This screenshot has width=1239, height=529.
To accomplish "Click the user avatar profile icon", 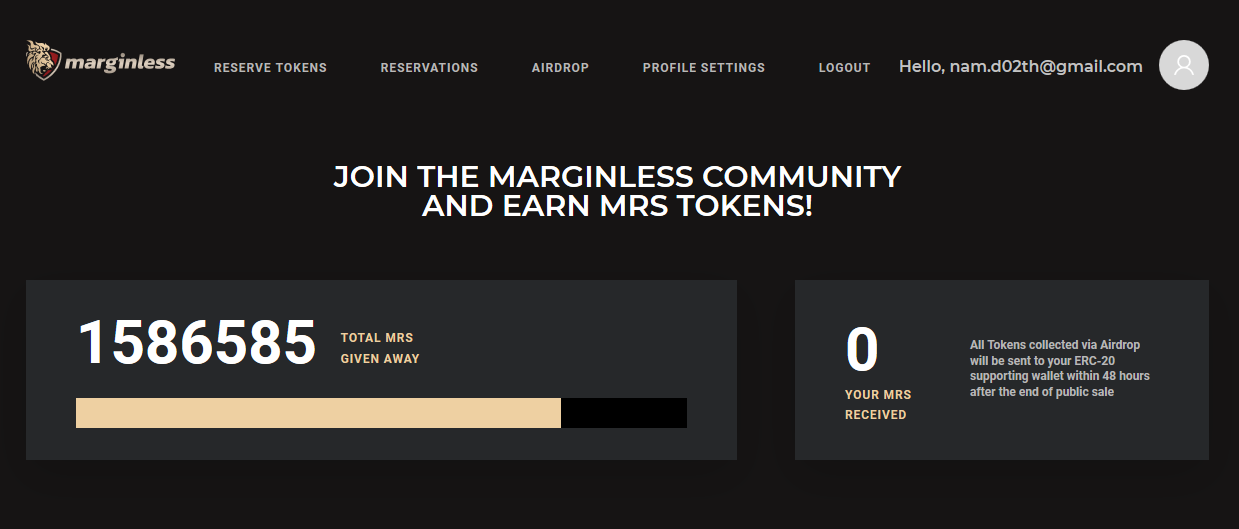I will 1183,65.
